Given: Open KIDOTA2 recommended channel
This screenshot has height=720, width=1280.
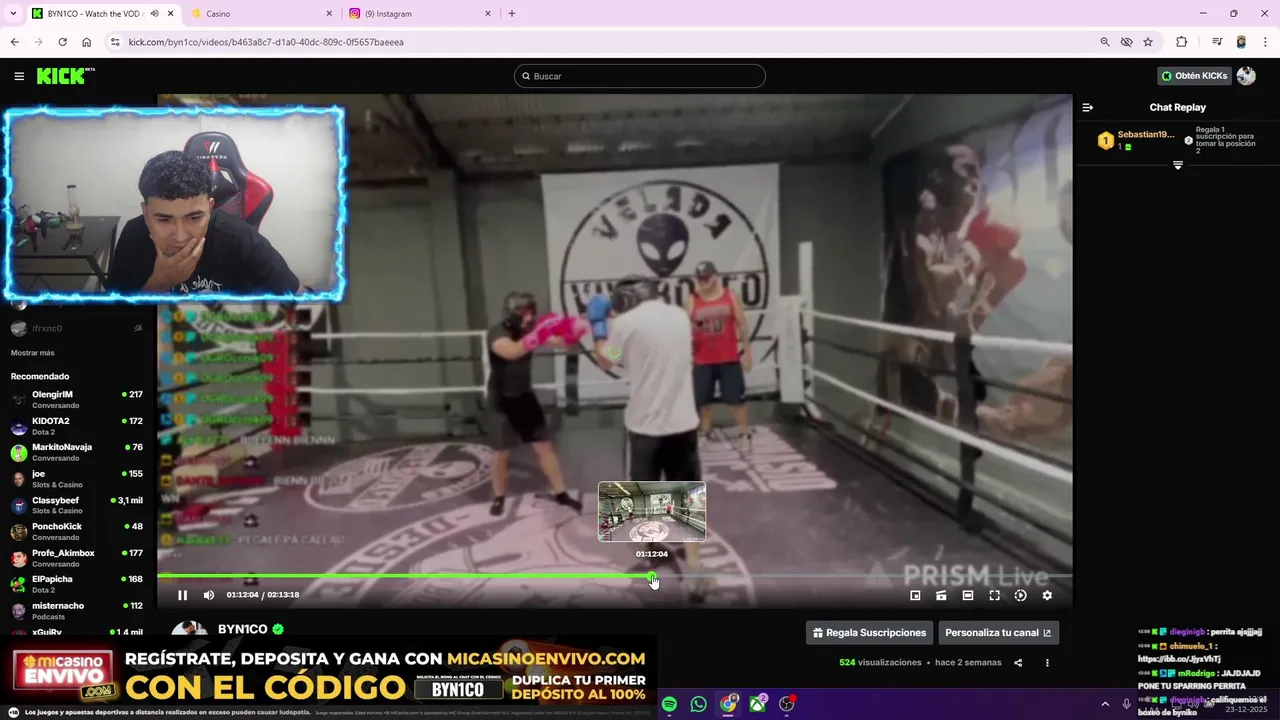Looking at the screenshot, I should click(78, 426).
